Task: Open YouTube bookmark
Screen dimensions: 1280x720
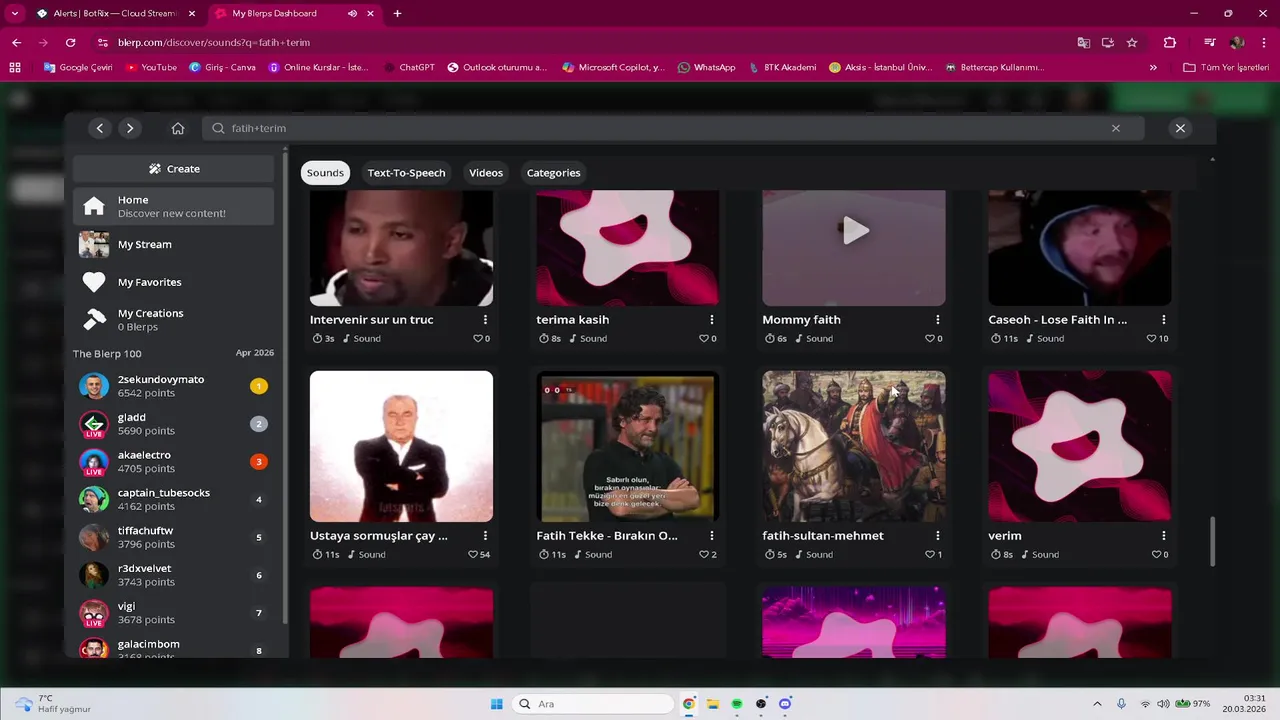Action: (x=151, y=68)
